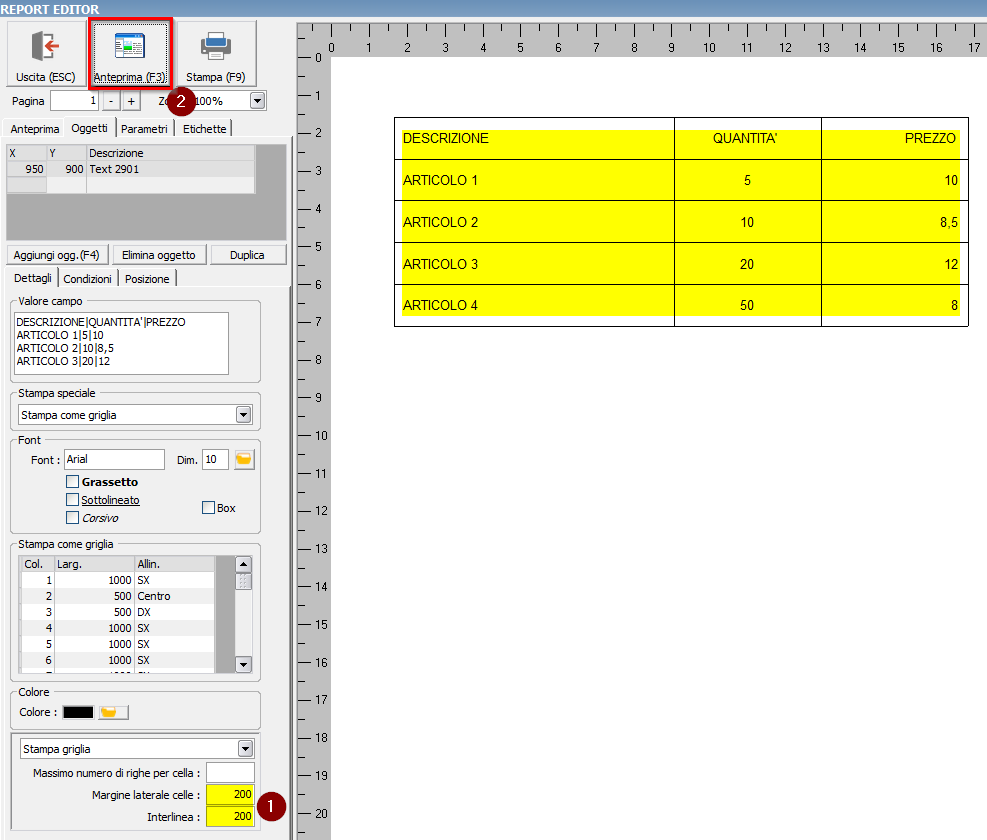
Task: Open the Condizioni tab
Action: point(87,279)
